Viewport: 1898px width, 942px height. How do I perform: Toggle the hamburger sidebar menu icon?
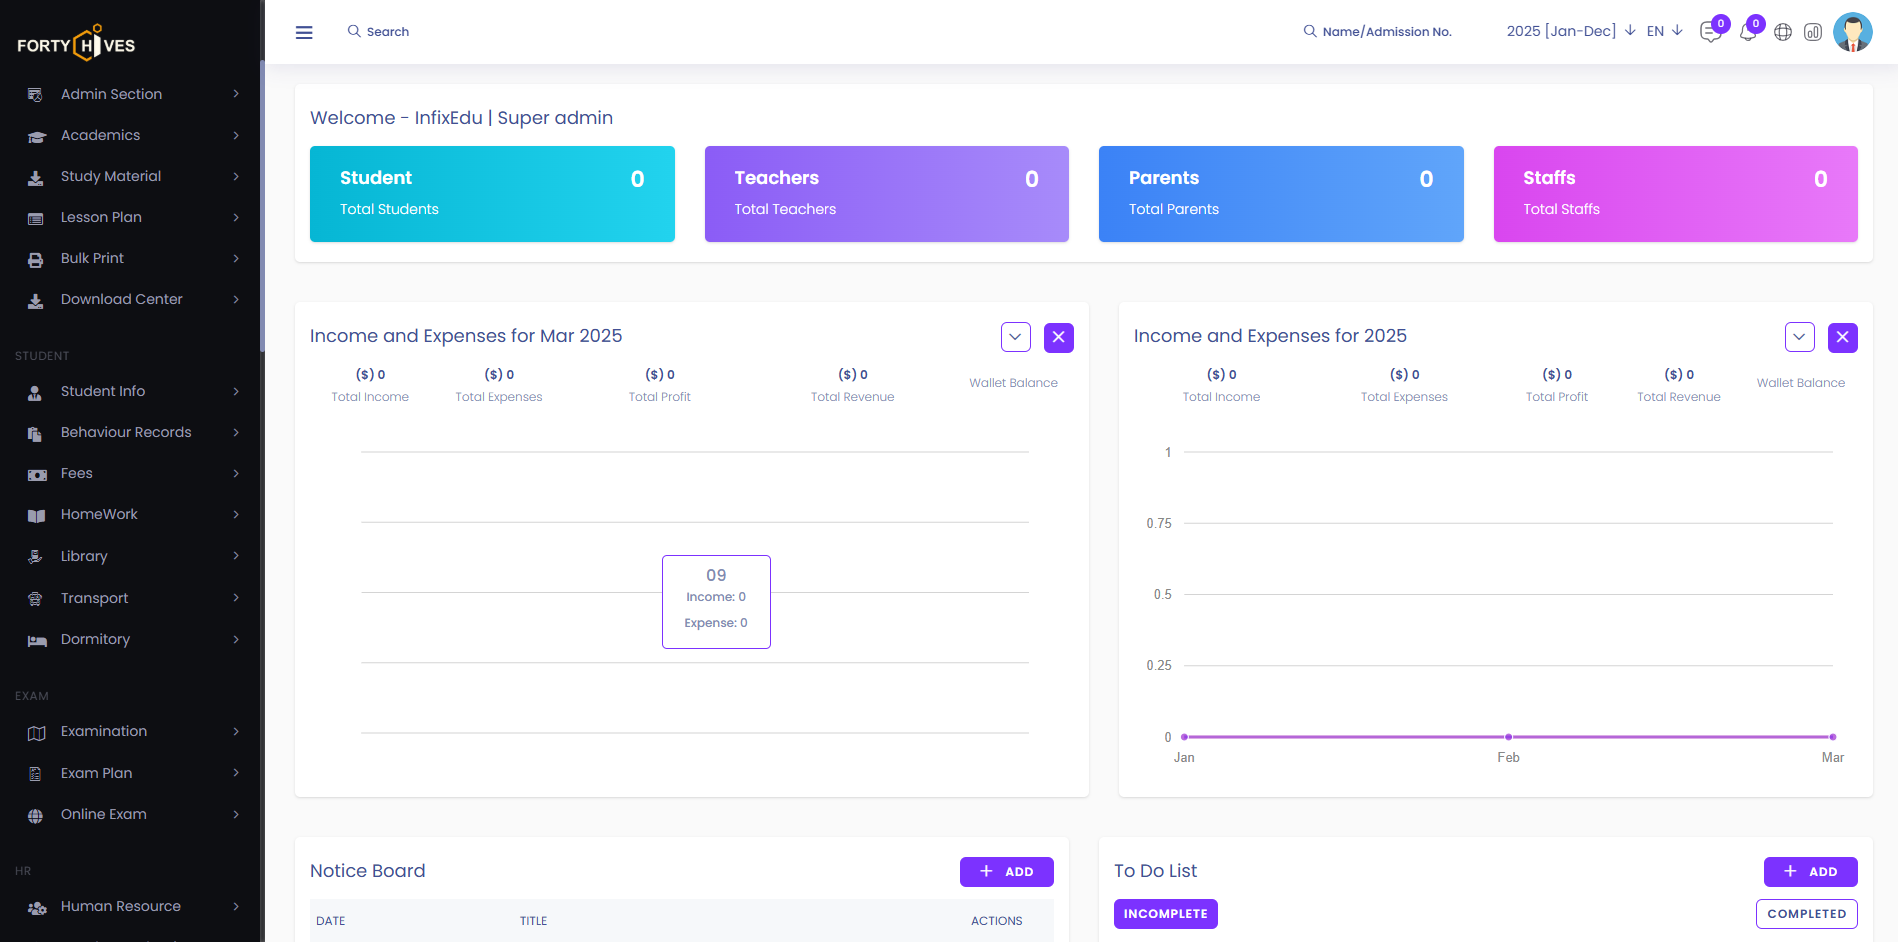point(304,32)
